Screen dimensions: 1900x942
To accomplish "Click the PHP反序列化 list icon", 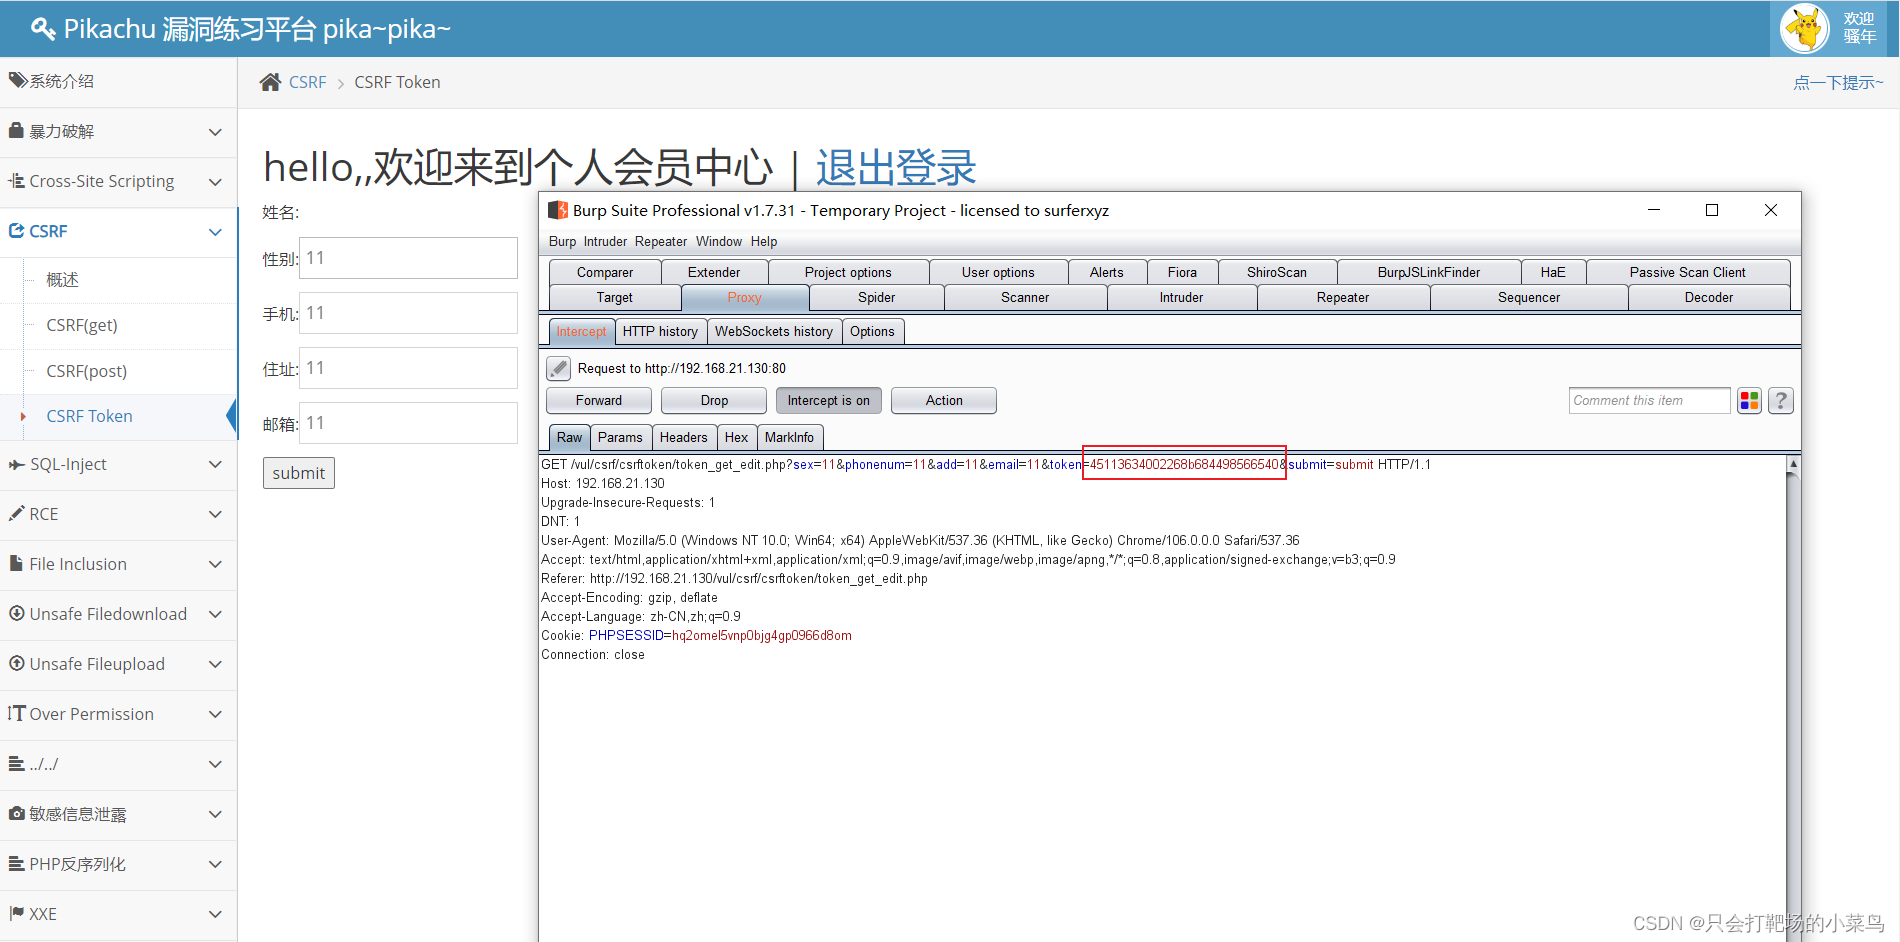I will pyautogui.click(x=16, y=864).
